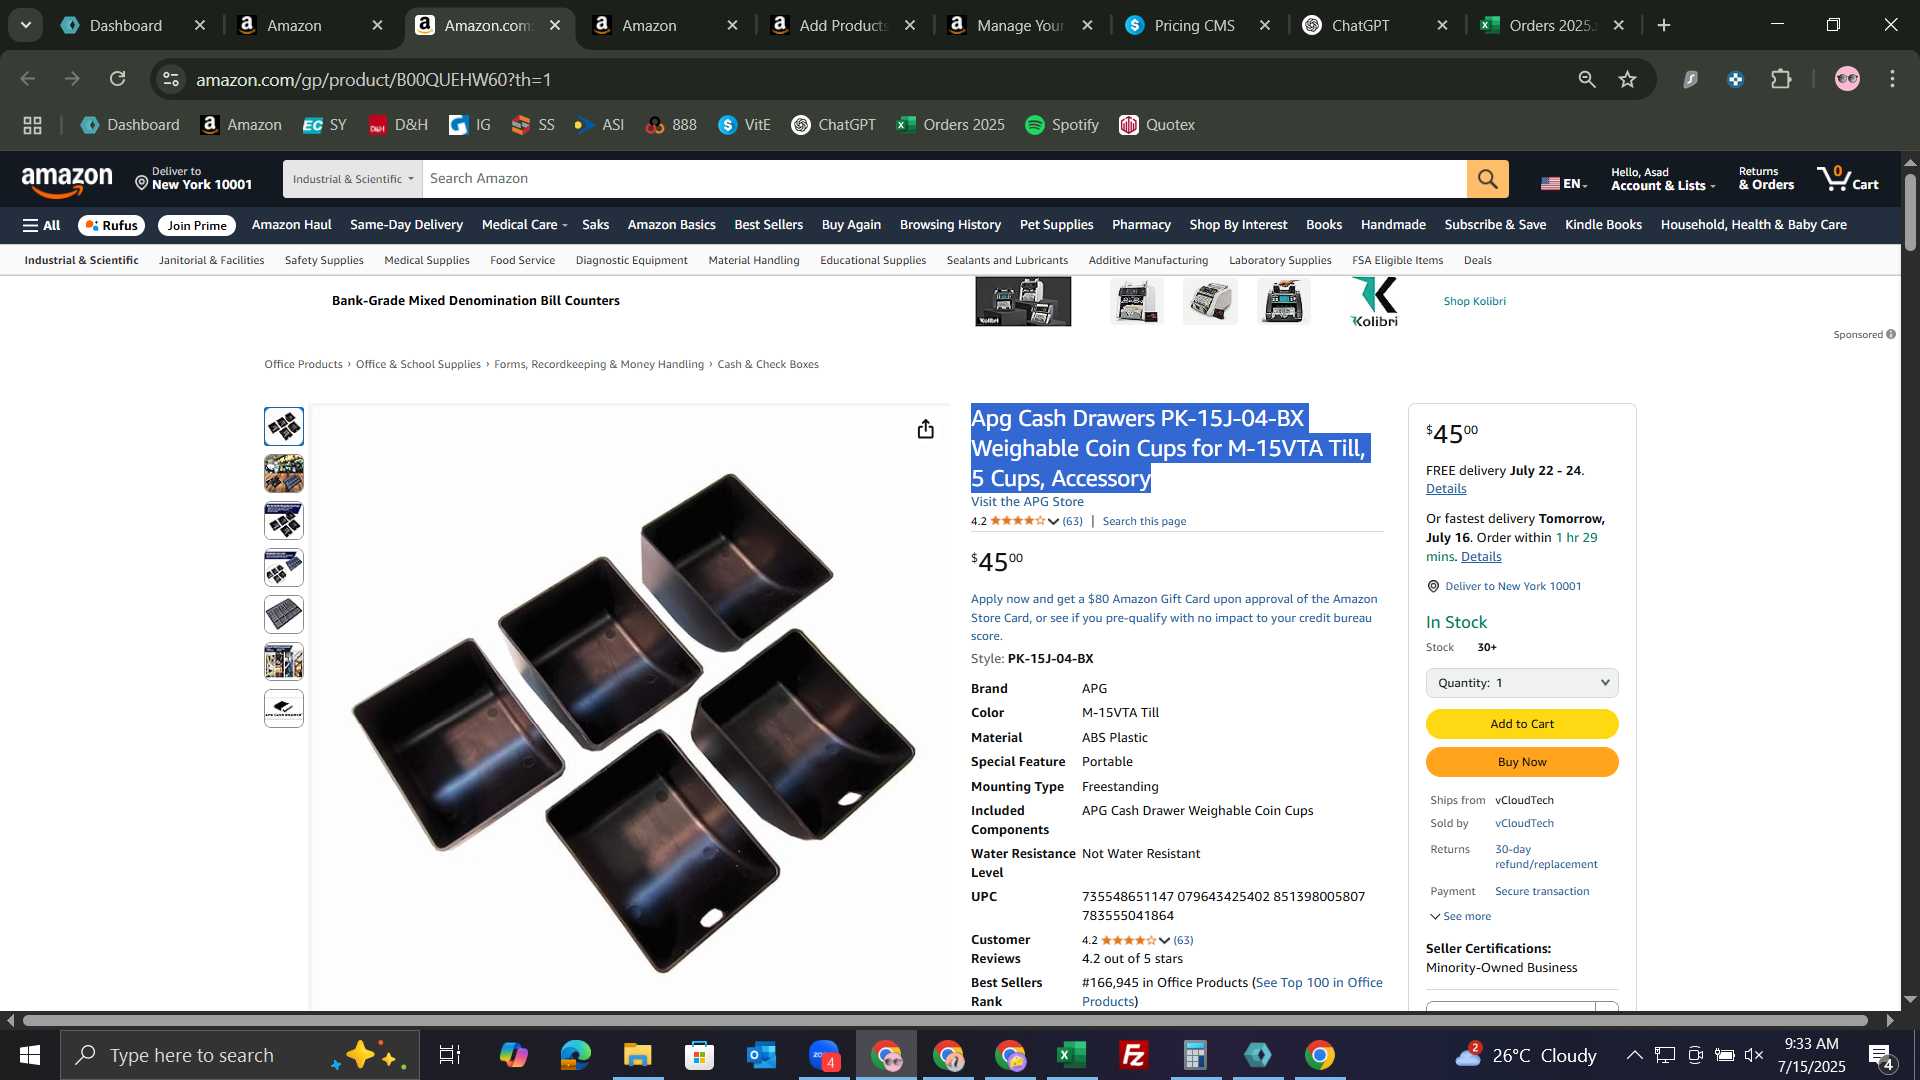Click the Kolibri bill counter sponsored thumbnail

pos(1022,301)
